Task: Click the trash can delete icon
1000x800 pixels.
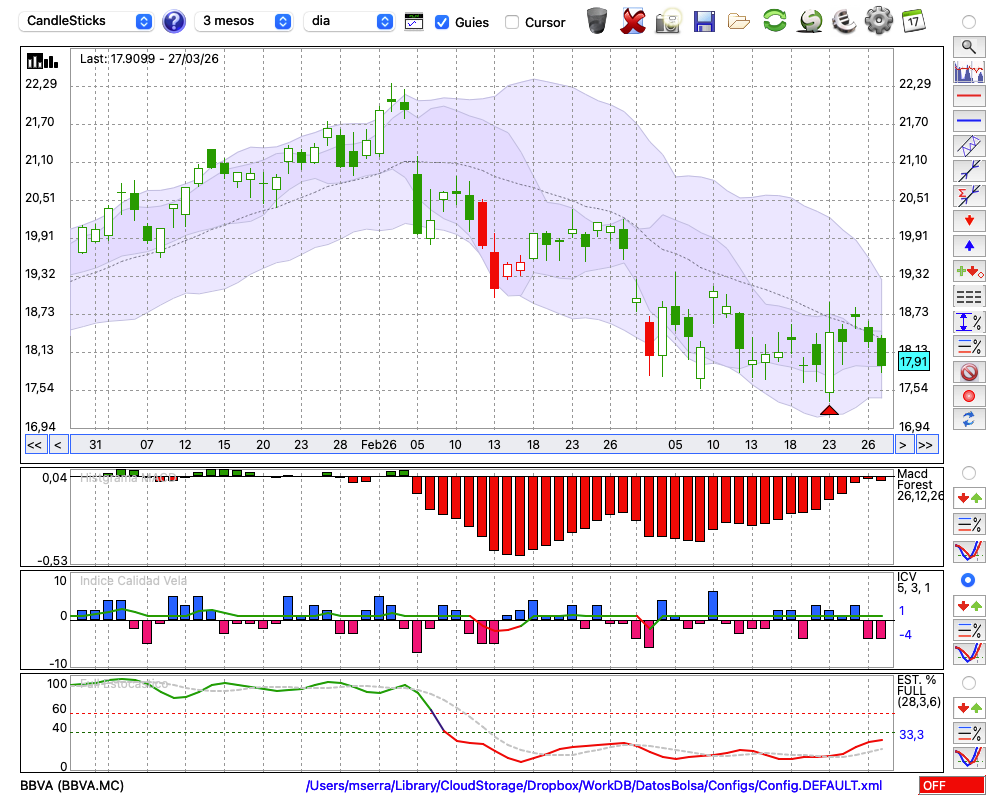Action: point(597,21)
